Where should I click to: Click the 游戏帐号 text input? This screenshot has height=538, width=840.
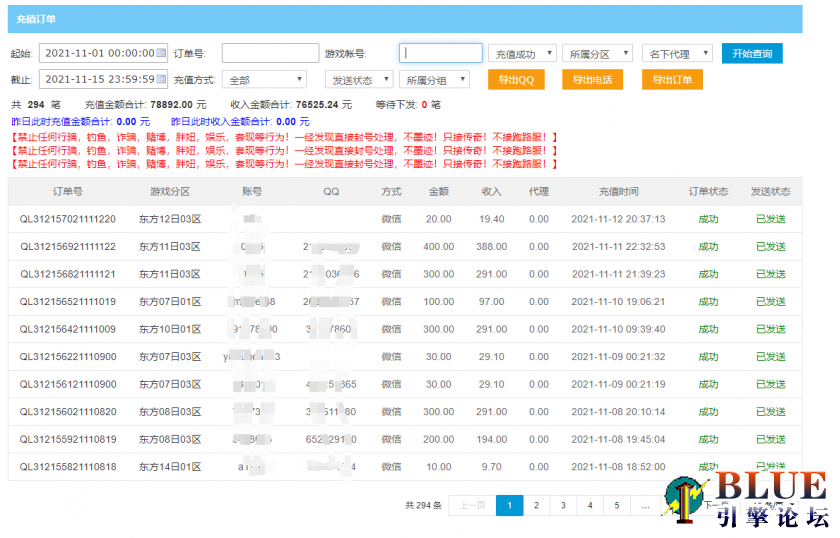[x=441, y=54]
